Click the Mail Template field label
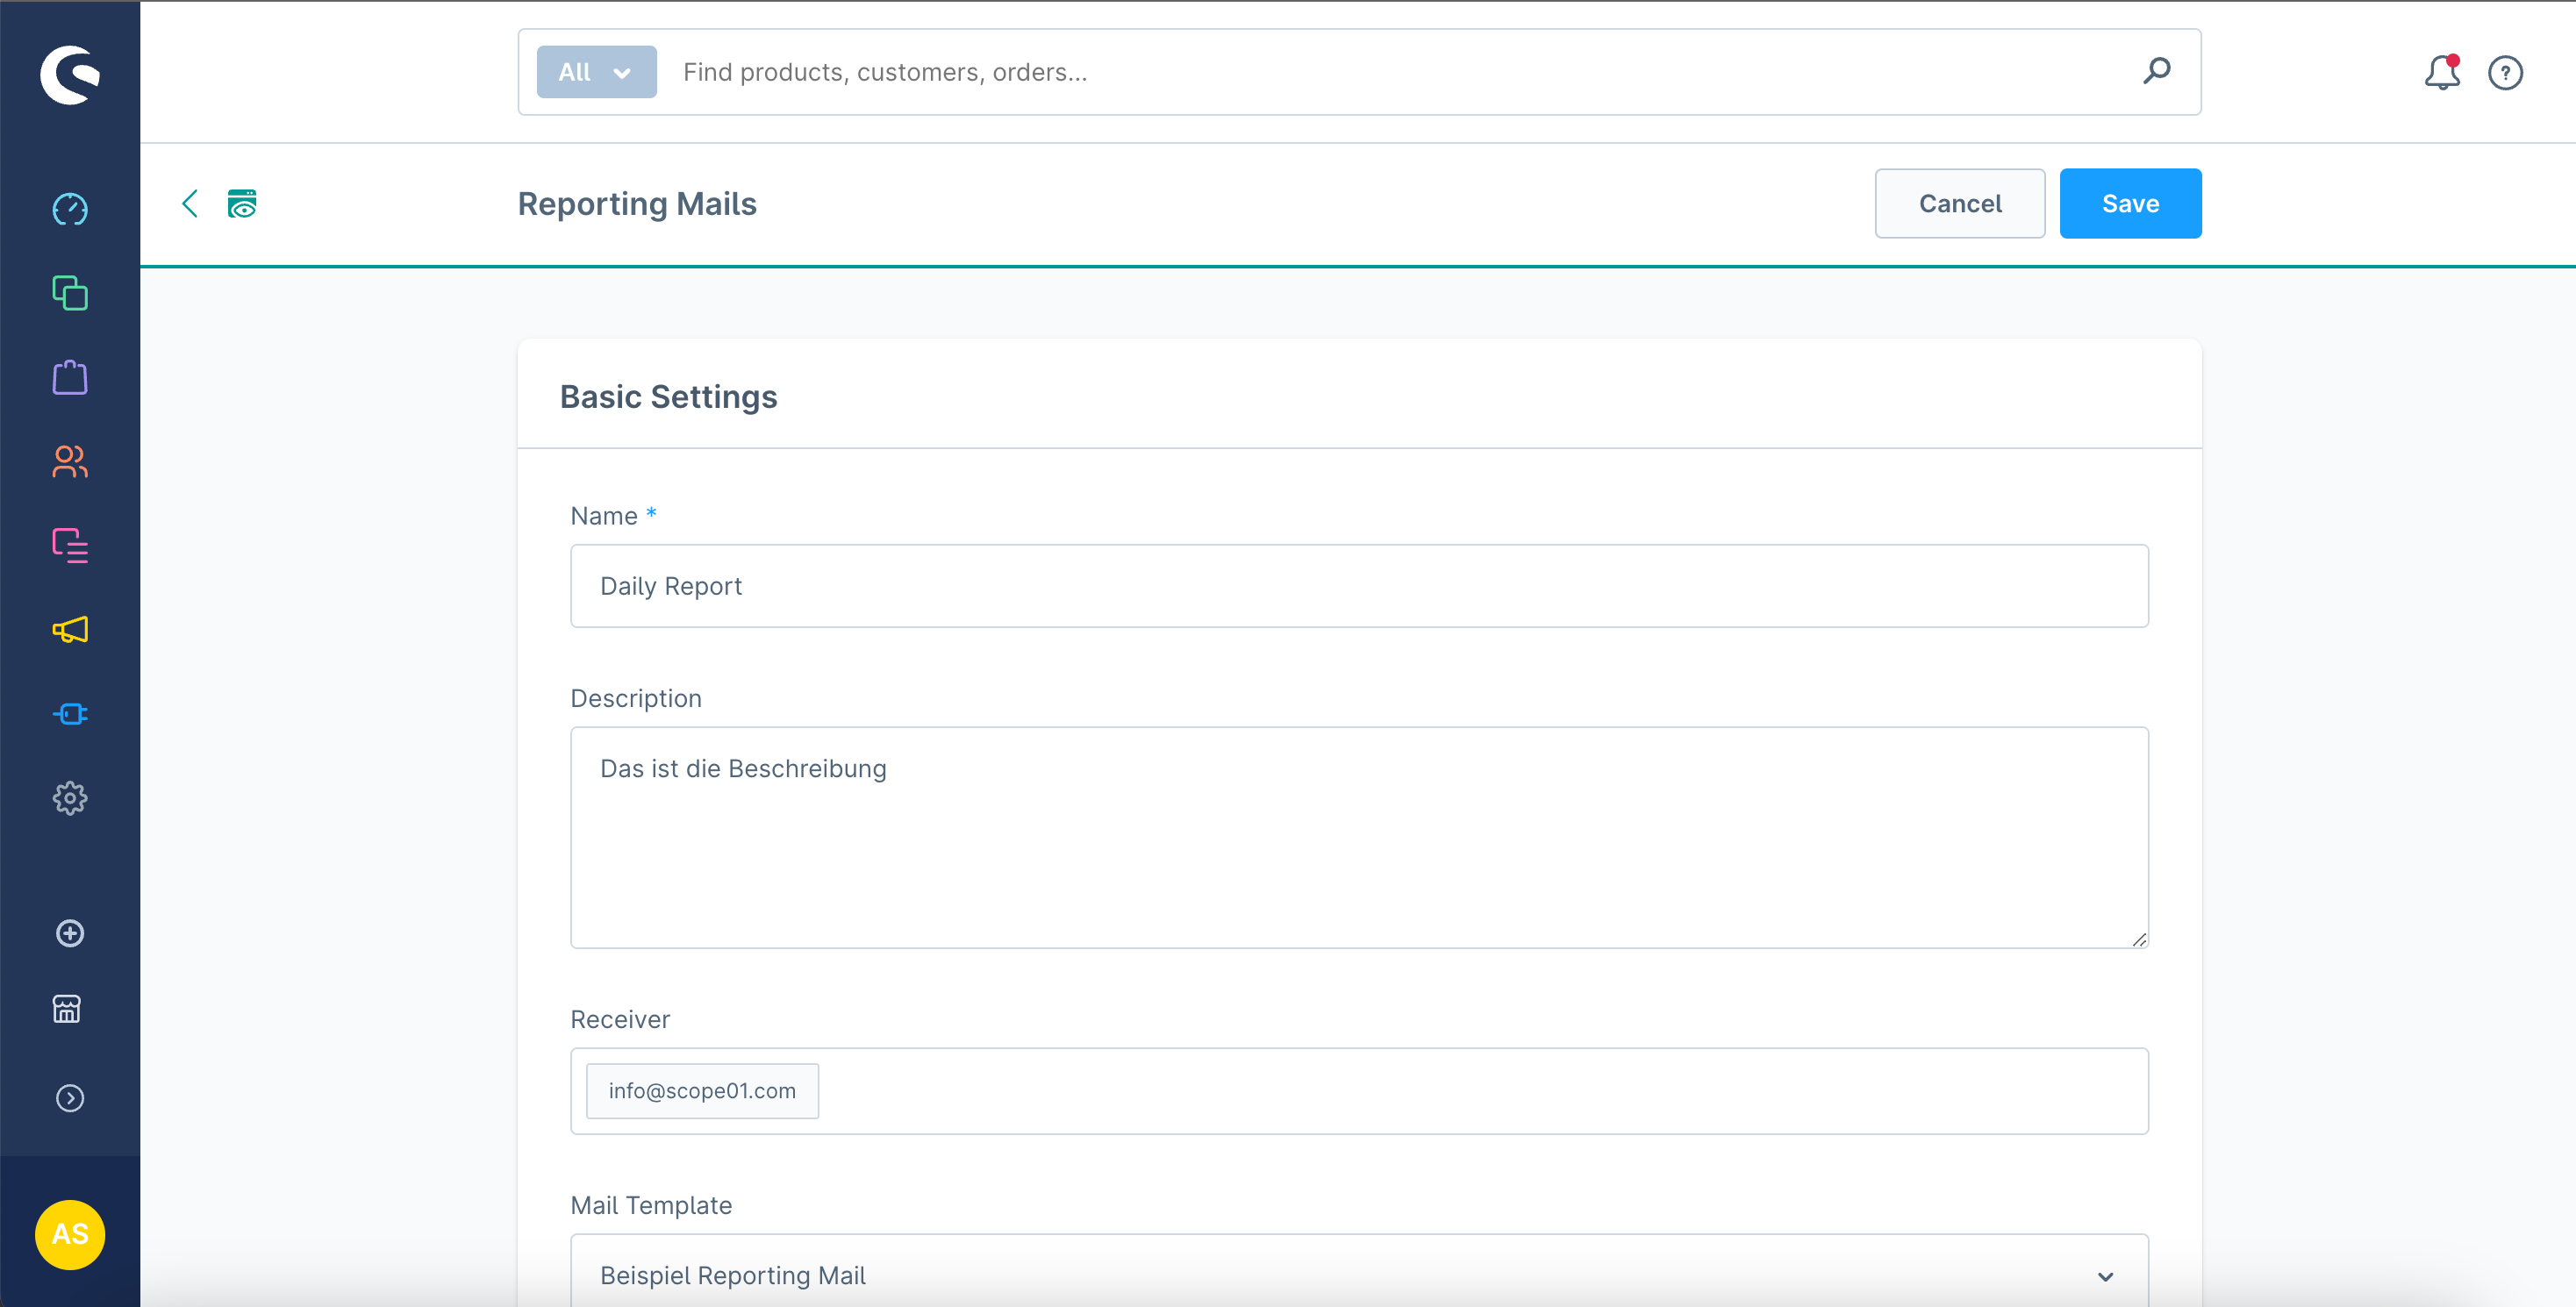The width and height of the screenshot is (2576, 1307). point(651,1205)
